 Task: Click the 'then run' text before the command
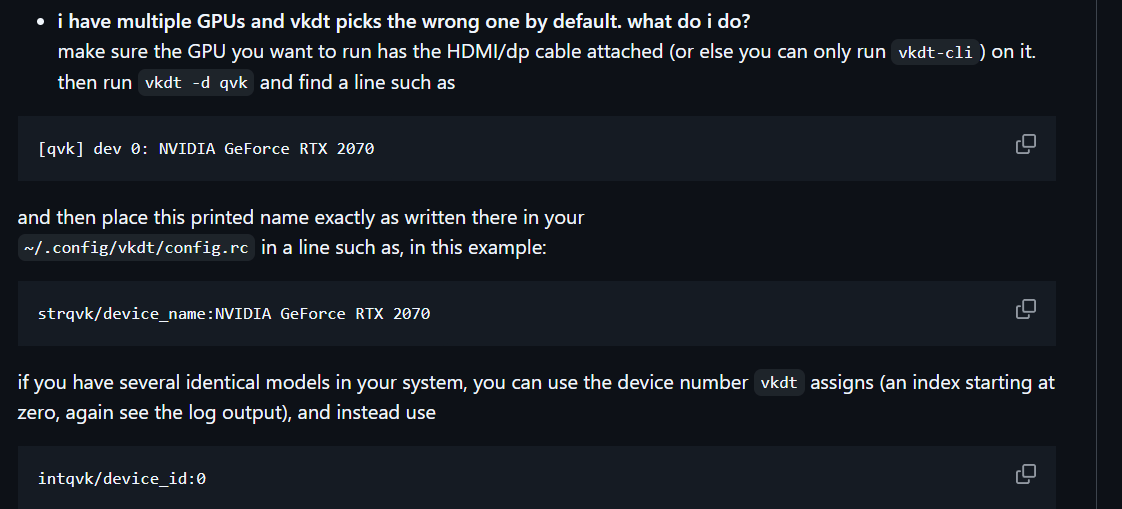(94, 83)
